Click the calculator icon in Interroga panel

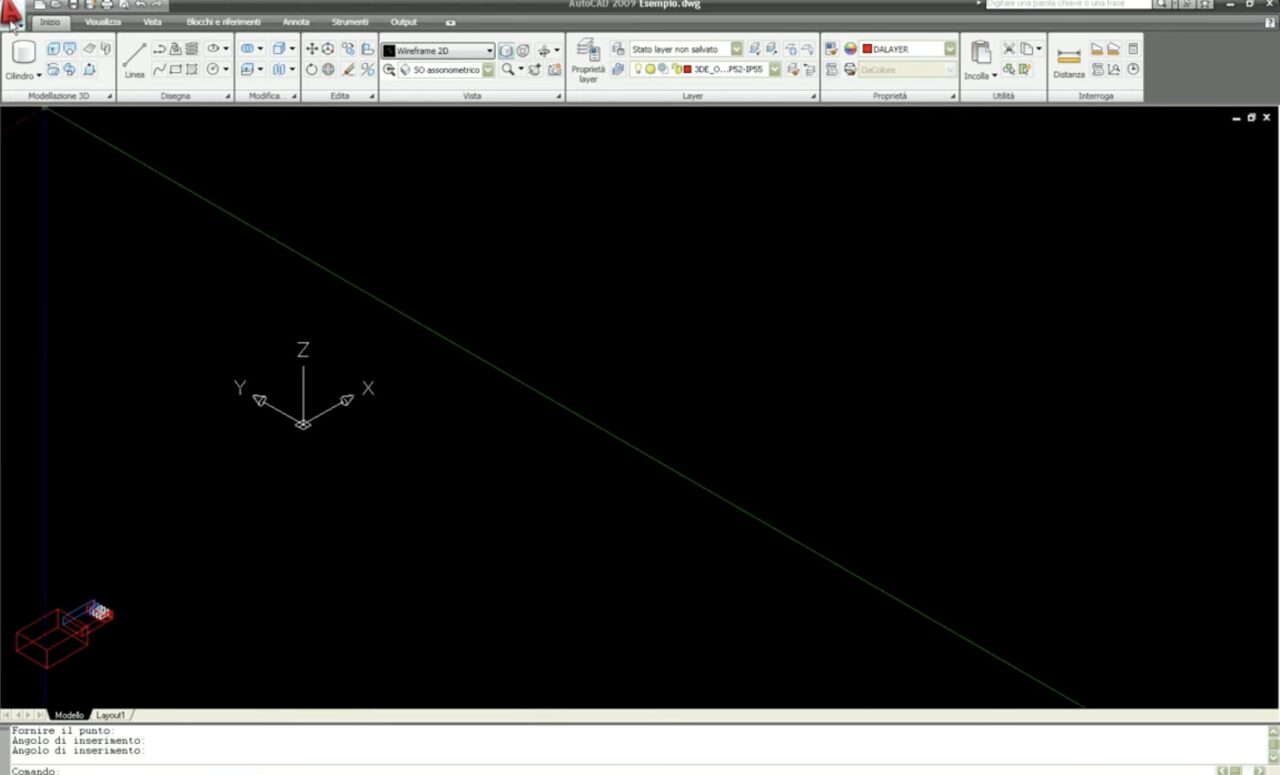pos(1133,49)
